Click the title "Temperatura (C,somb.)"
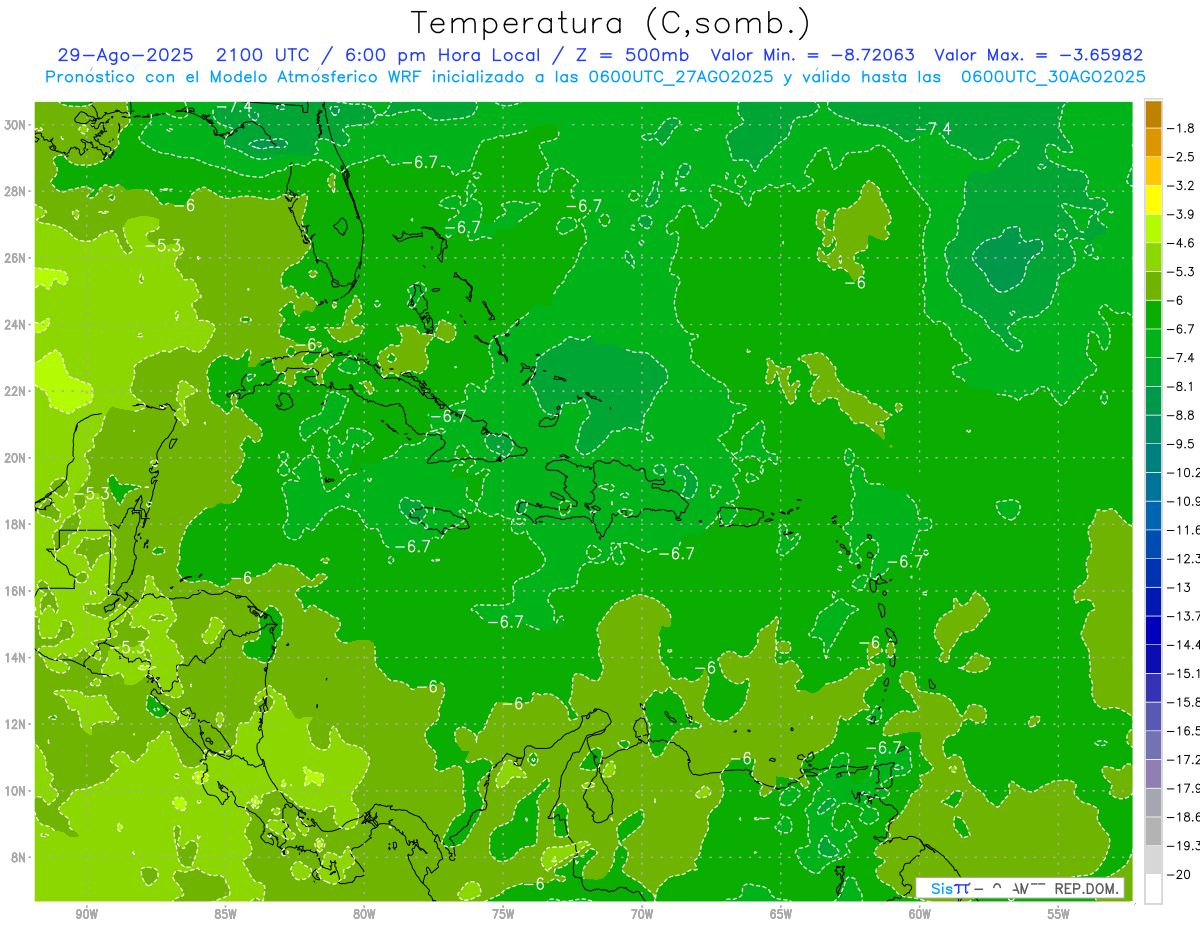Screen dimensions: 1200x927 point(611,23)
